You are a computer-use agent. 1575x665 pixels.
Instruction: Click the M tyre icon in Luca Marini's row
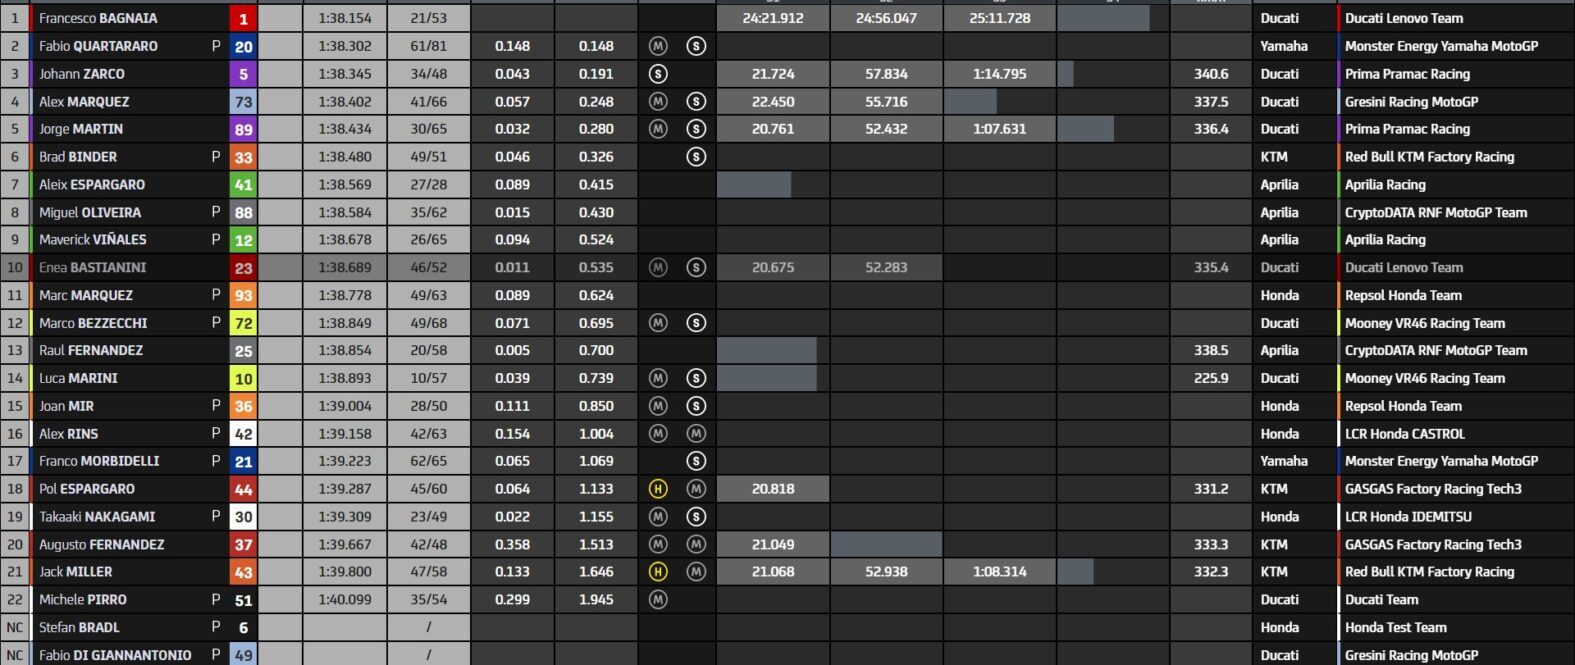658,378
